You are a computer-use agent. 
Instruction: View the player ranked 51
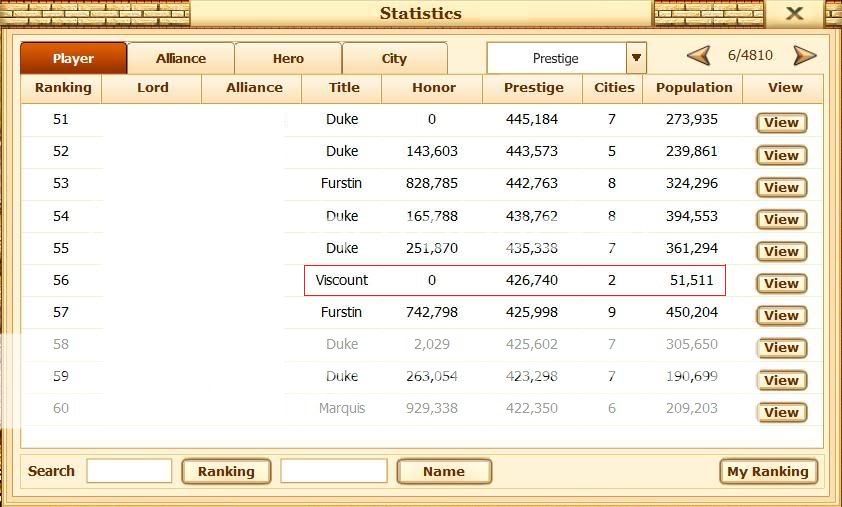pos(781,123)
